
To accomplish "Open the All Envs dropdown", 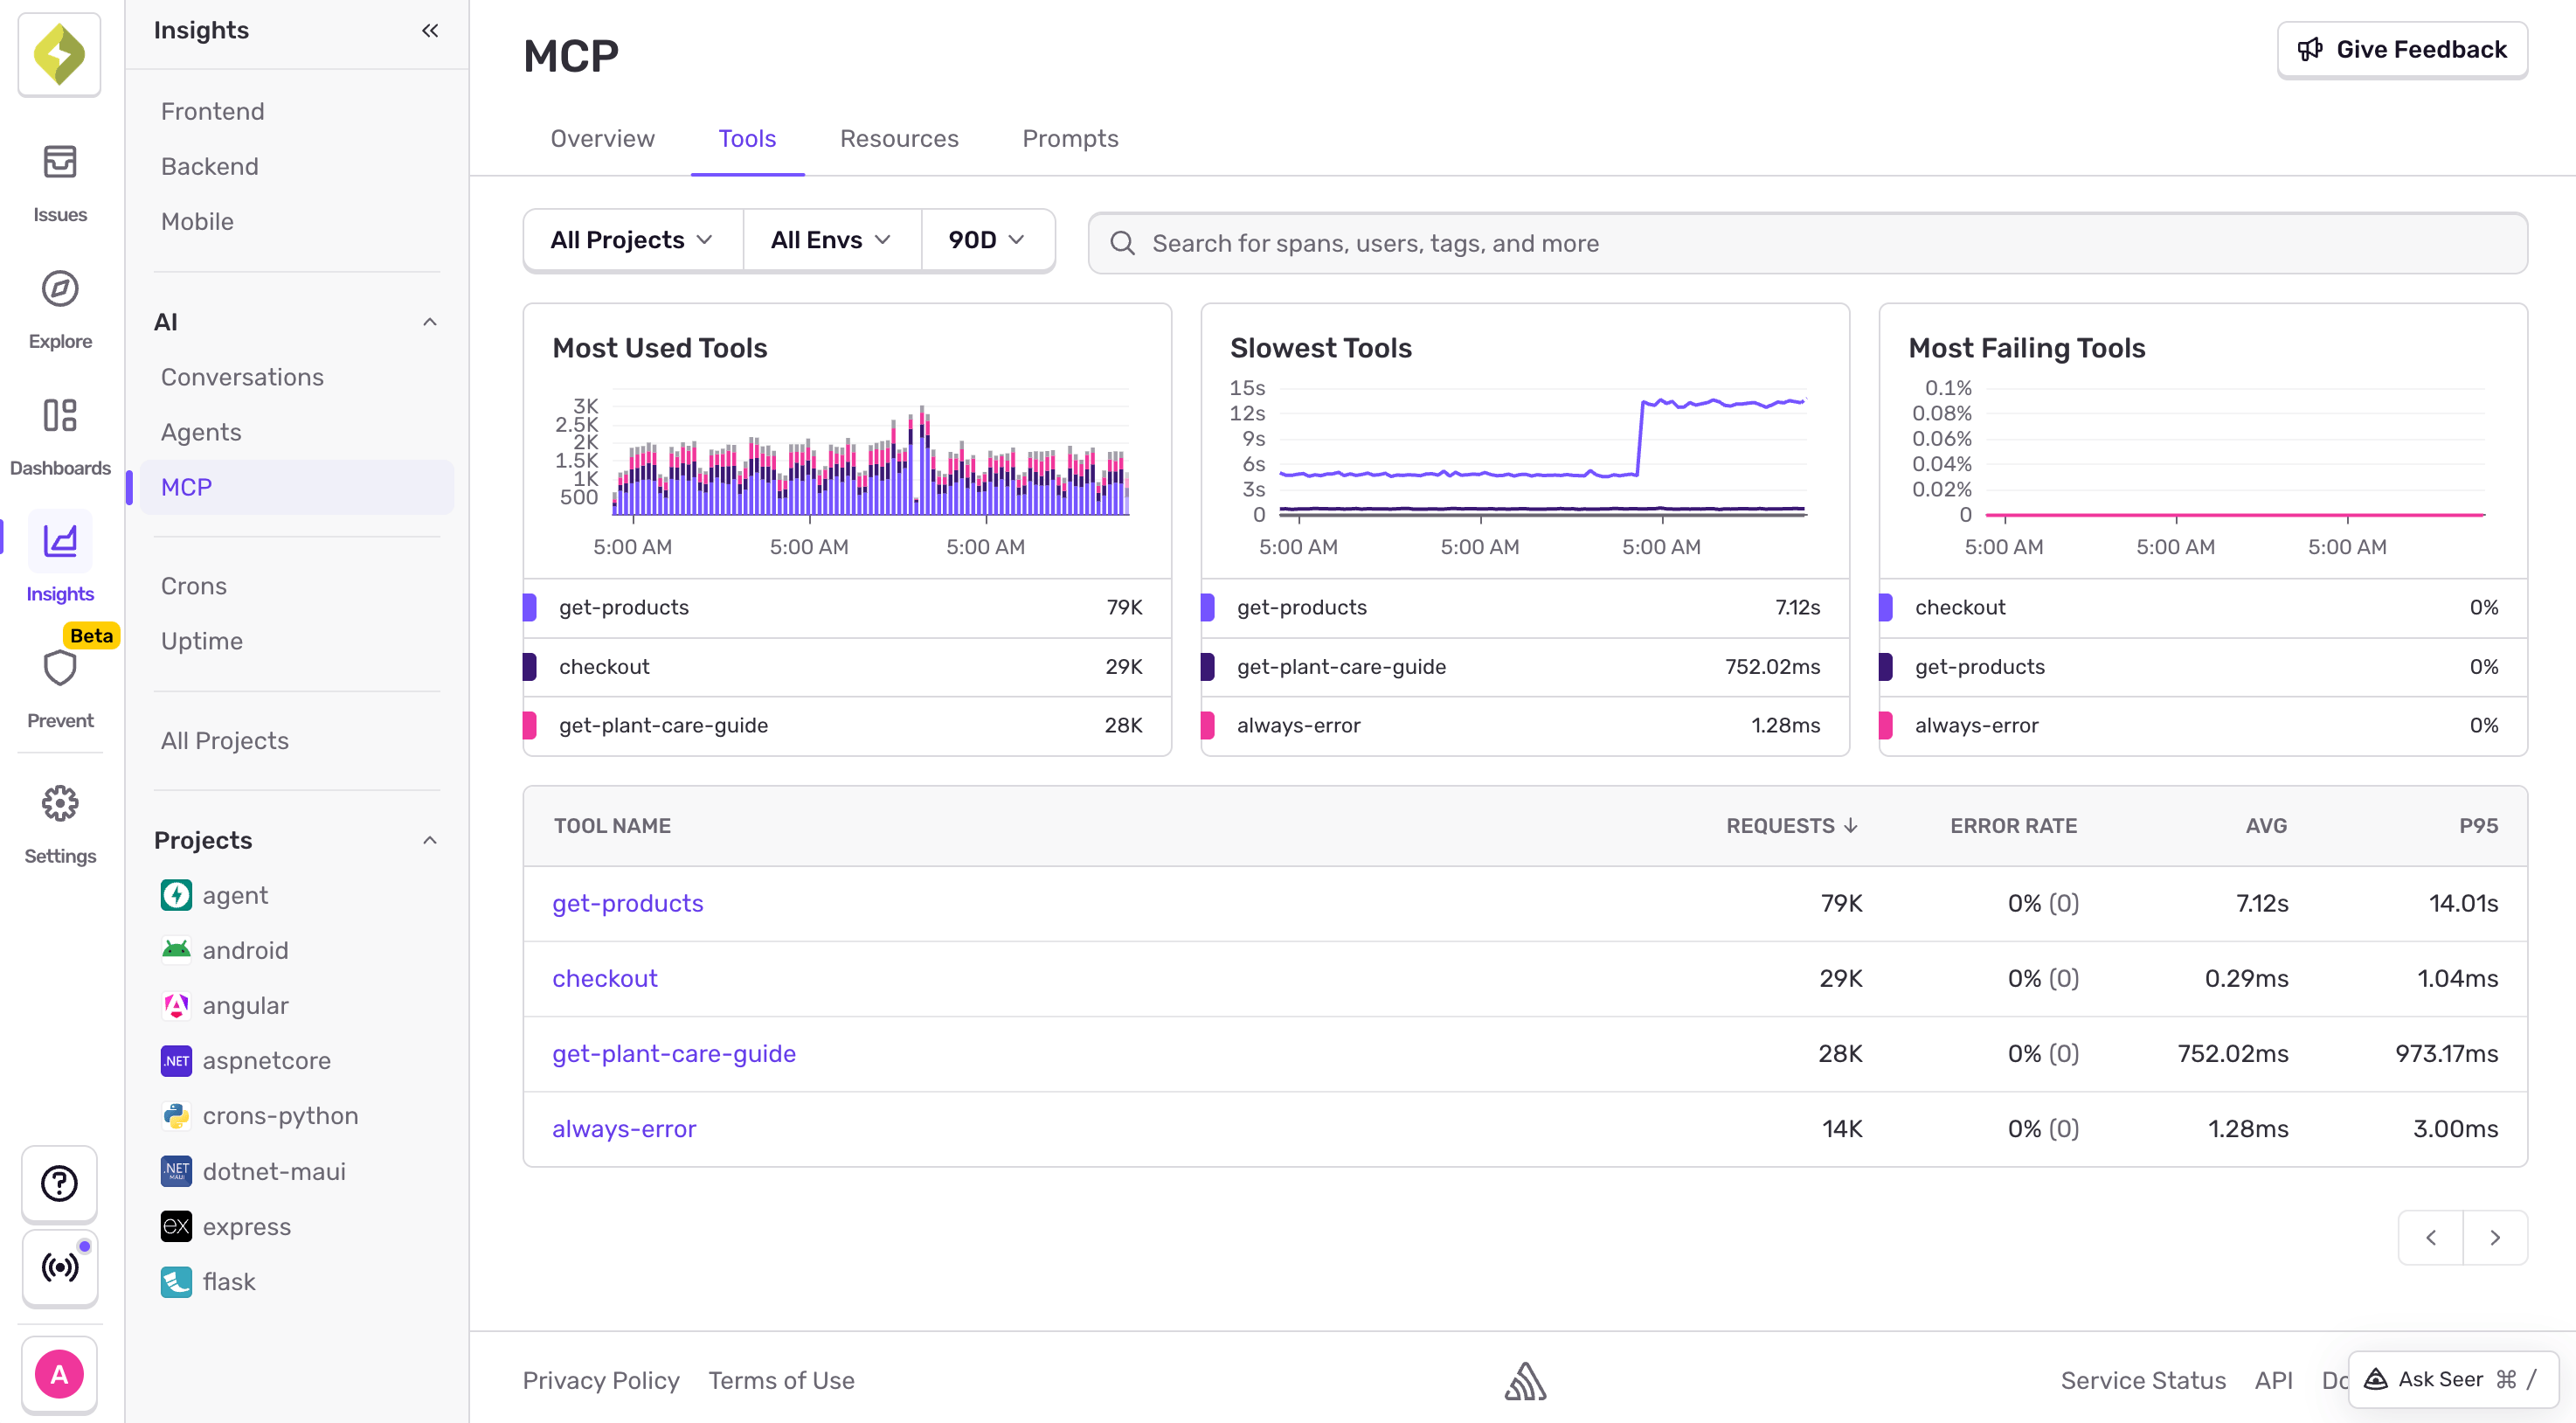I will (830, 240).
